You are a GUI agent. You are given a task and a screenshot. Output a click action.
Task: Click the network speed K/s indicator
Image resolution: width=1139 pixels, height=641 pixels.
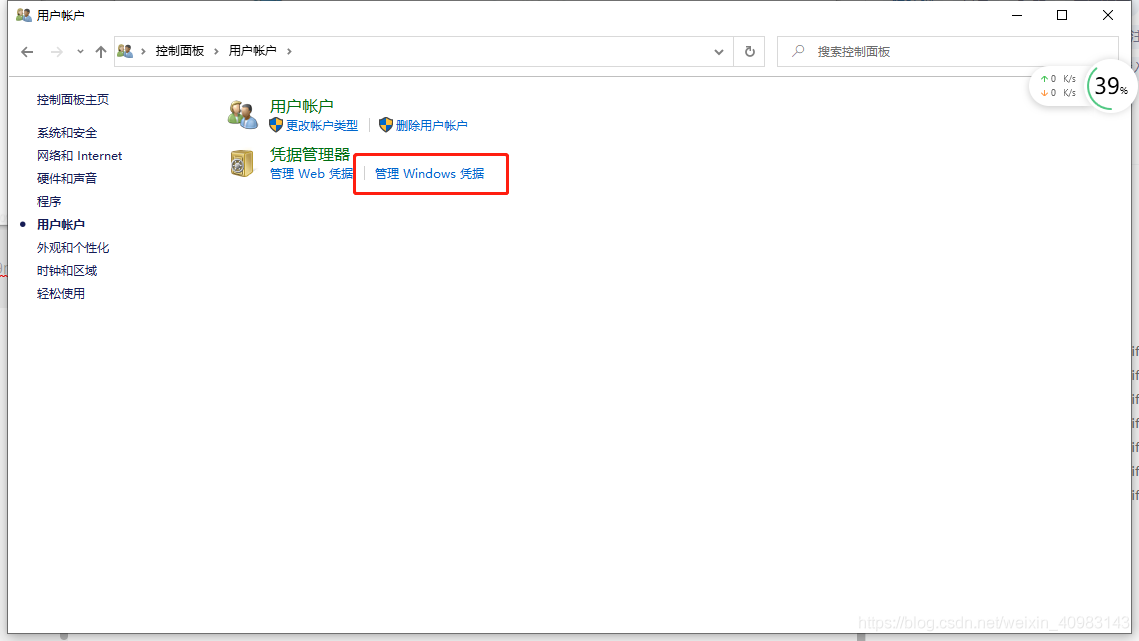click(1058, 86)
